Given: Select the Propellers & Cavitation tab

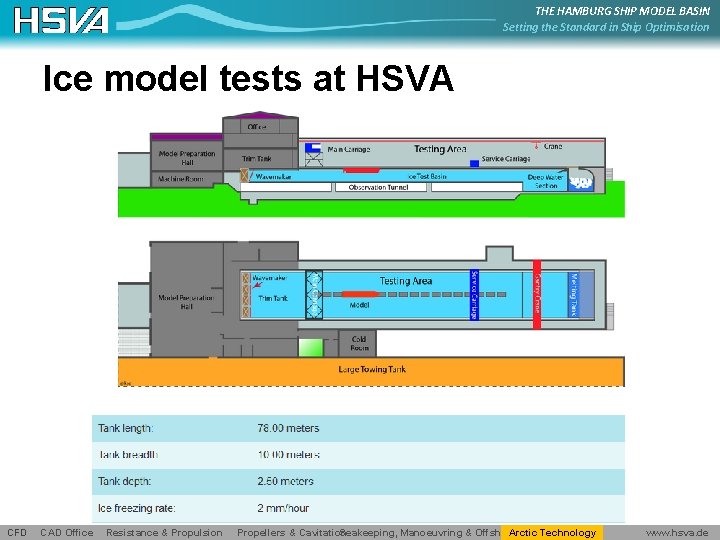Looking at the screenshot, I should (290, 533).
